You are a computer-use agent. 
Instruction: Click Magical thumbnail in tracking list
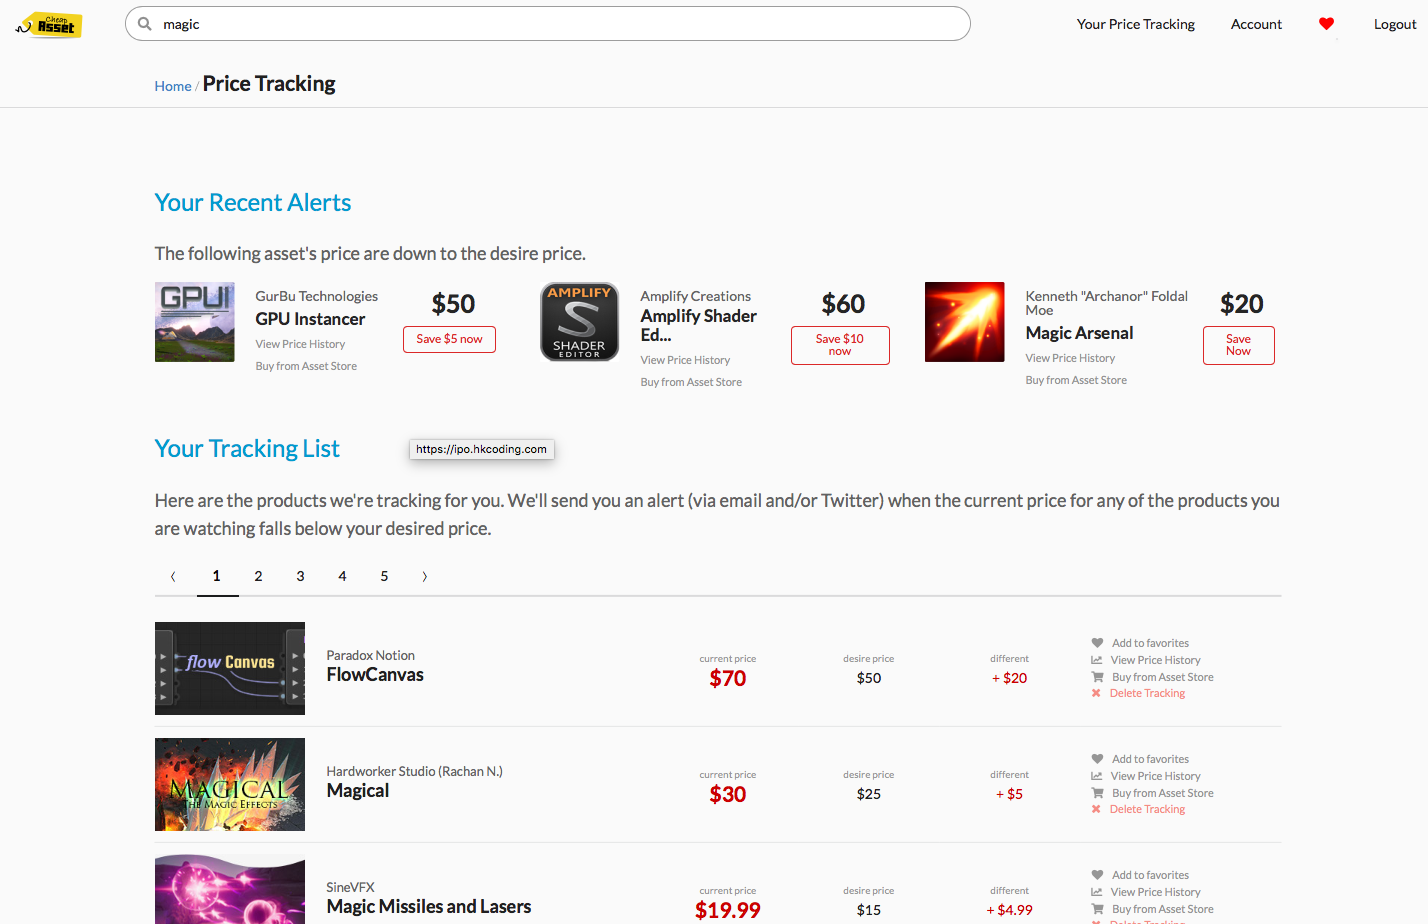pyautogui.click(x=230, y=784)
